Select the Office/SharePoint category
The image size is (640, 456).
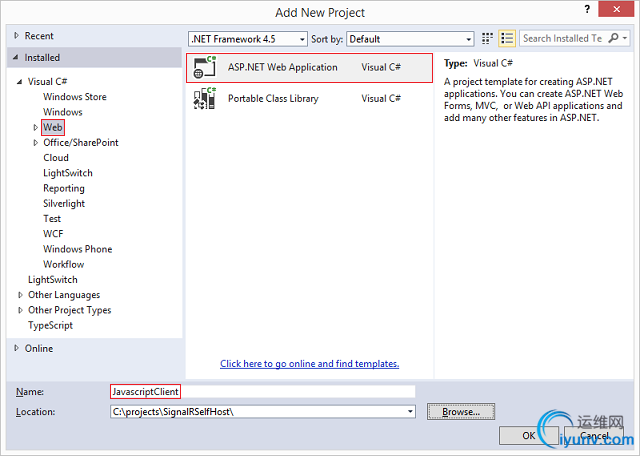[x=81, y=142]
